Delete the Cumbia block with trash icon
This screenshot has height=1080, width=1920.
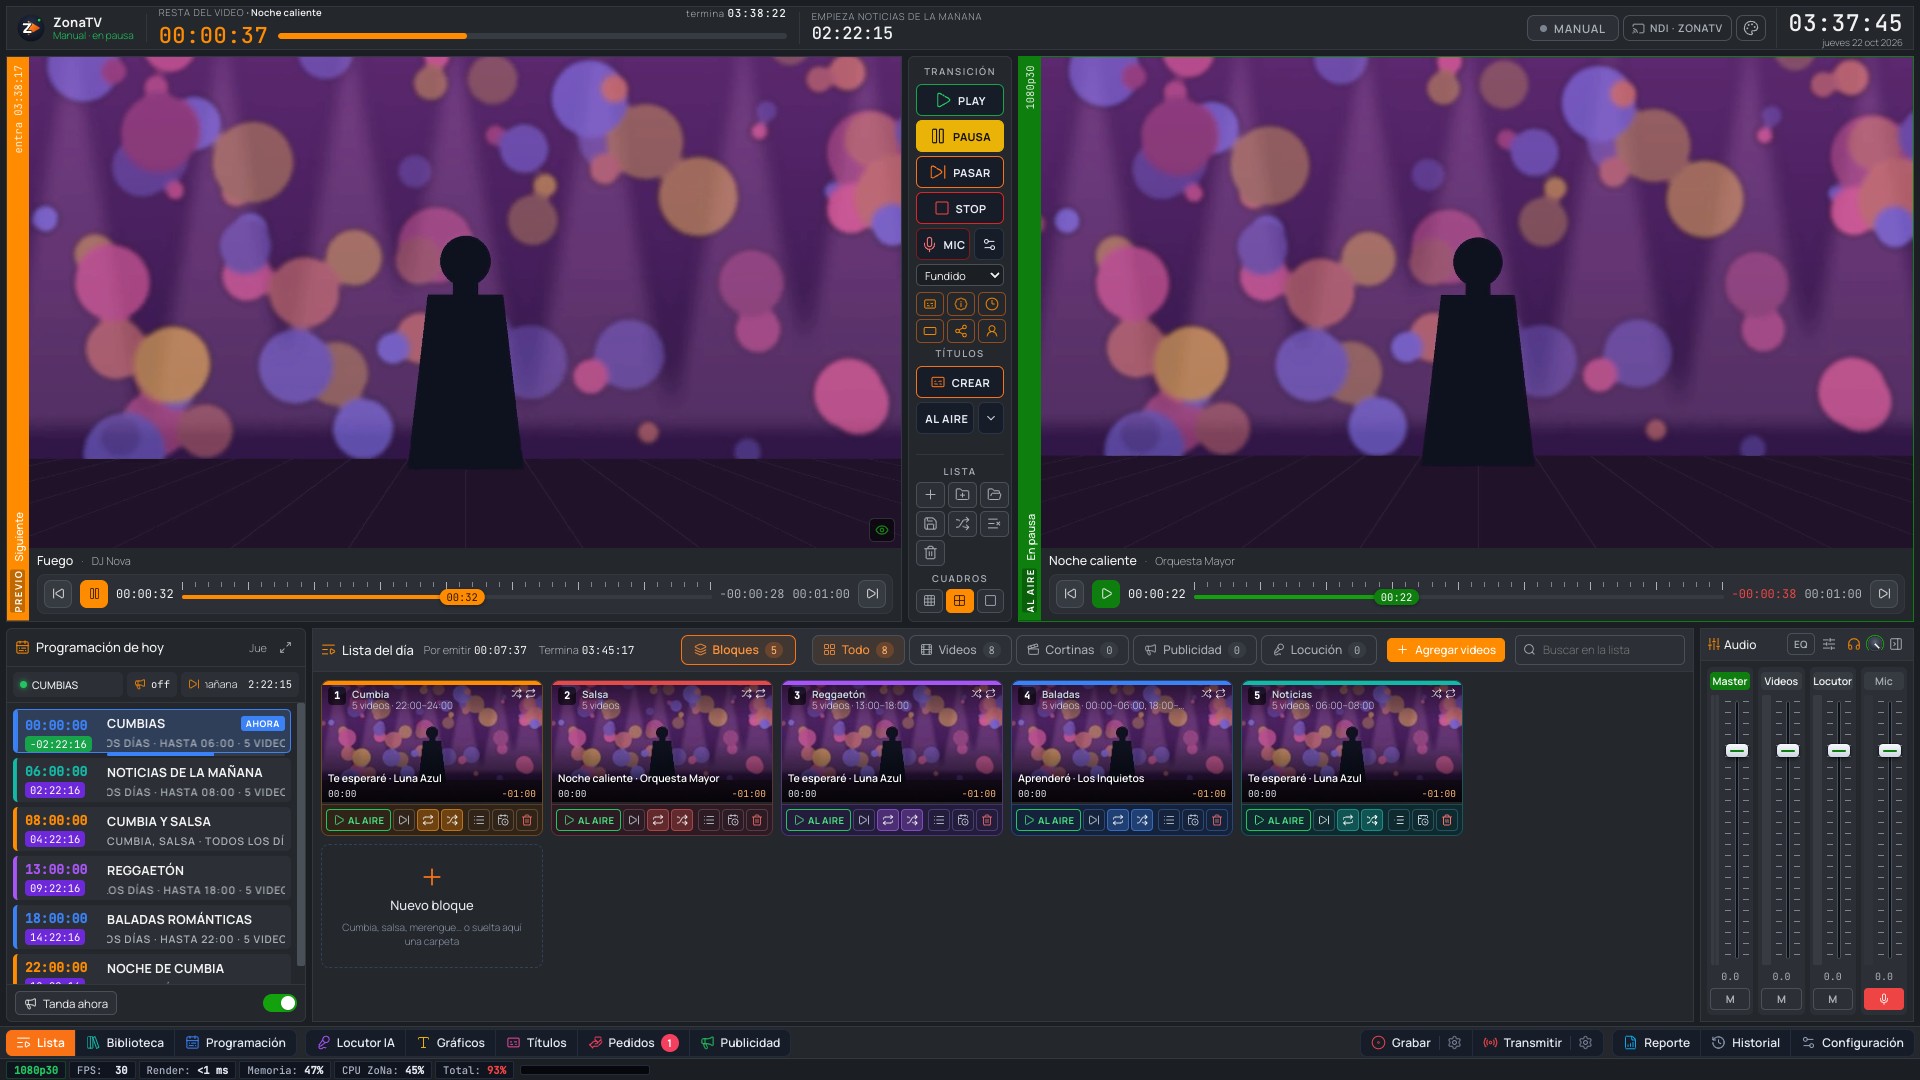(527, 820)
